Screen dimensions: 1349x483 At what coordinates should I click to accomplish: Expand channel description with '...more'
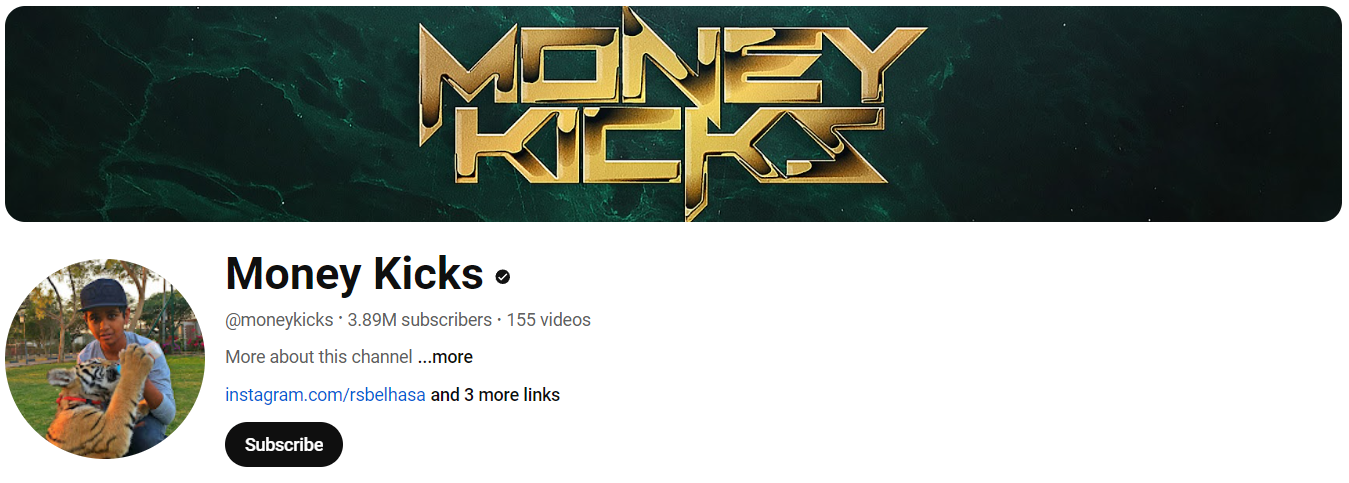[445, 357]
